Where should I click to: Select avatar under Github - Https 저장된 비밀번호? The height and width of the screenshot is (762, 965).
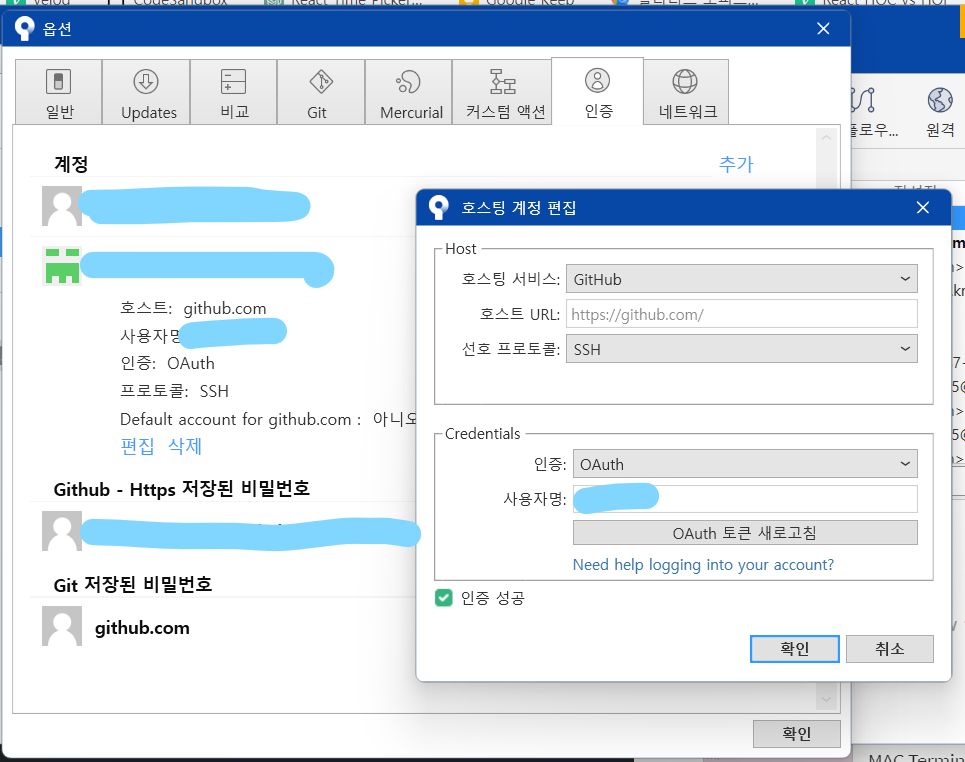pos(62,531)
